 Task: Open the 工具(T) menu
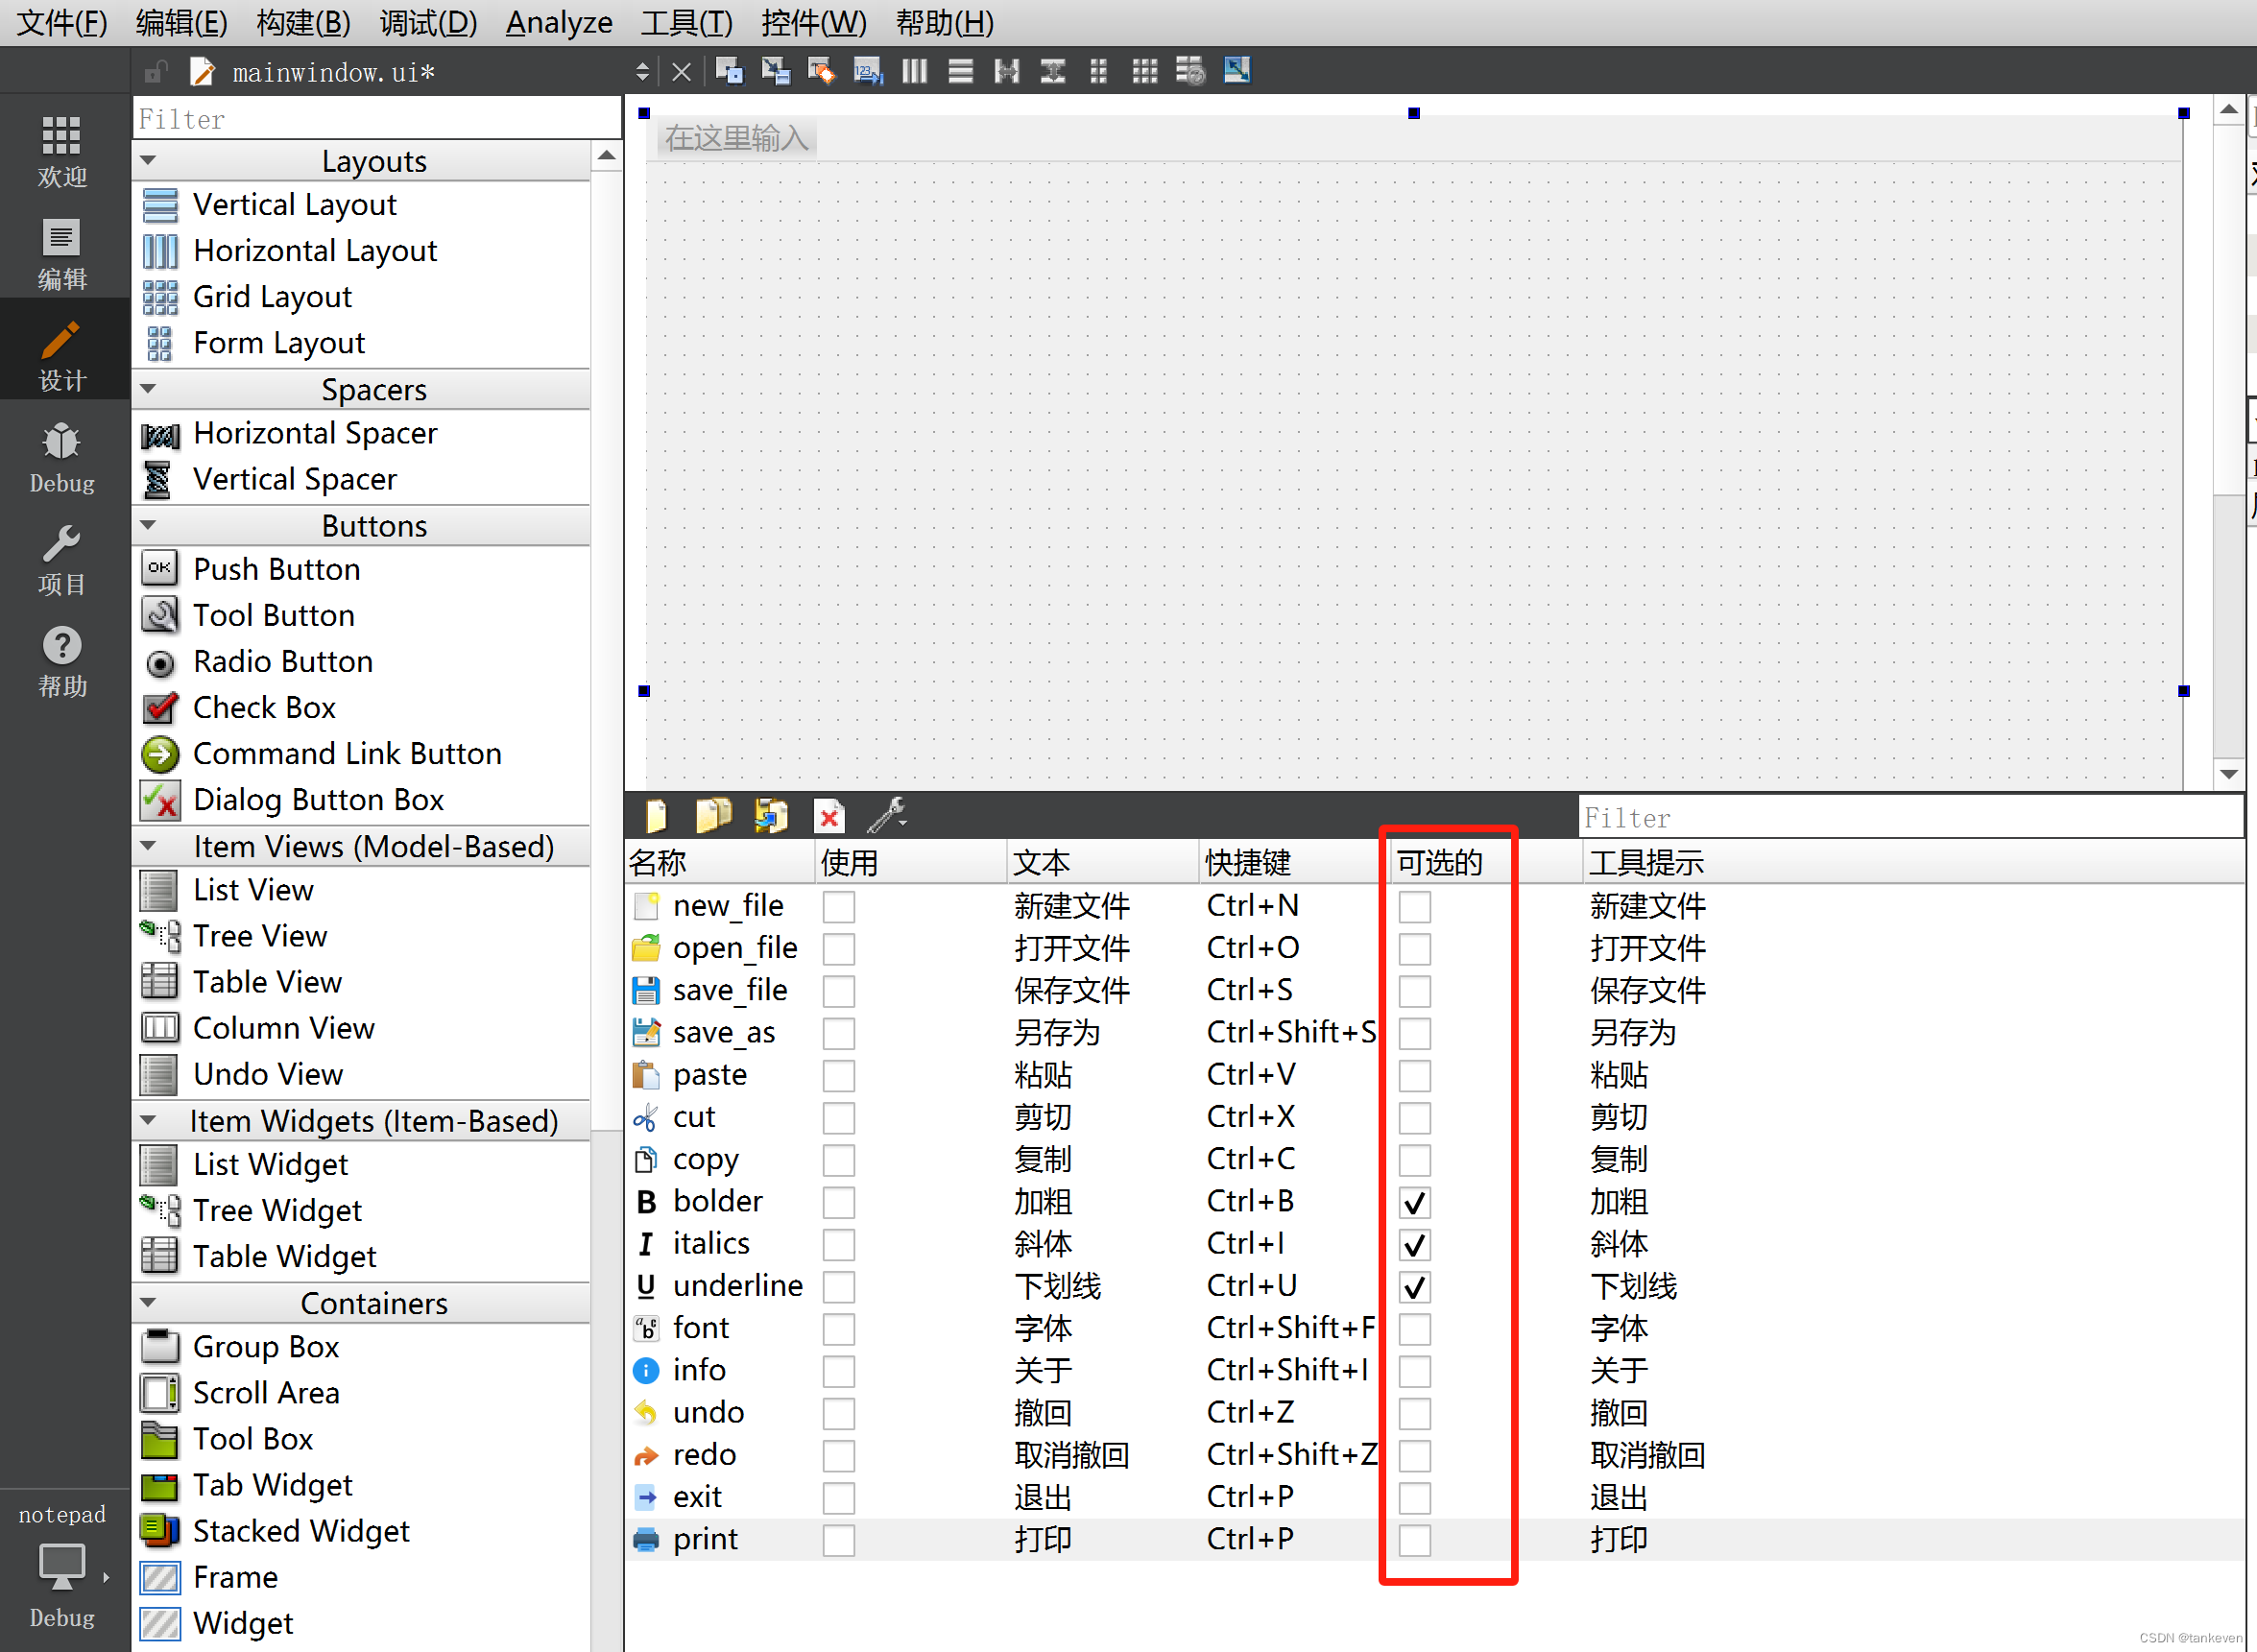click(x=686, y=22)
